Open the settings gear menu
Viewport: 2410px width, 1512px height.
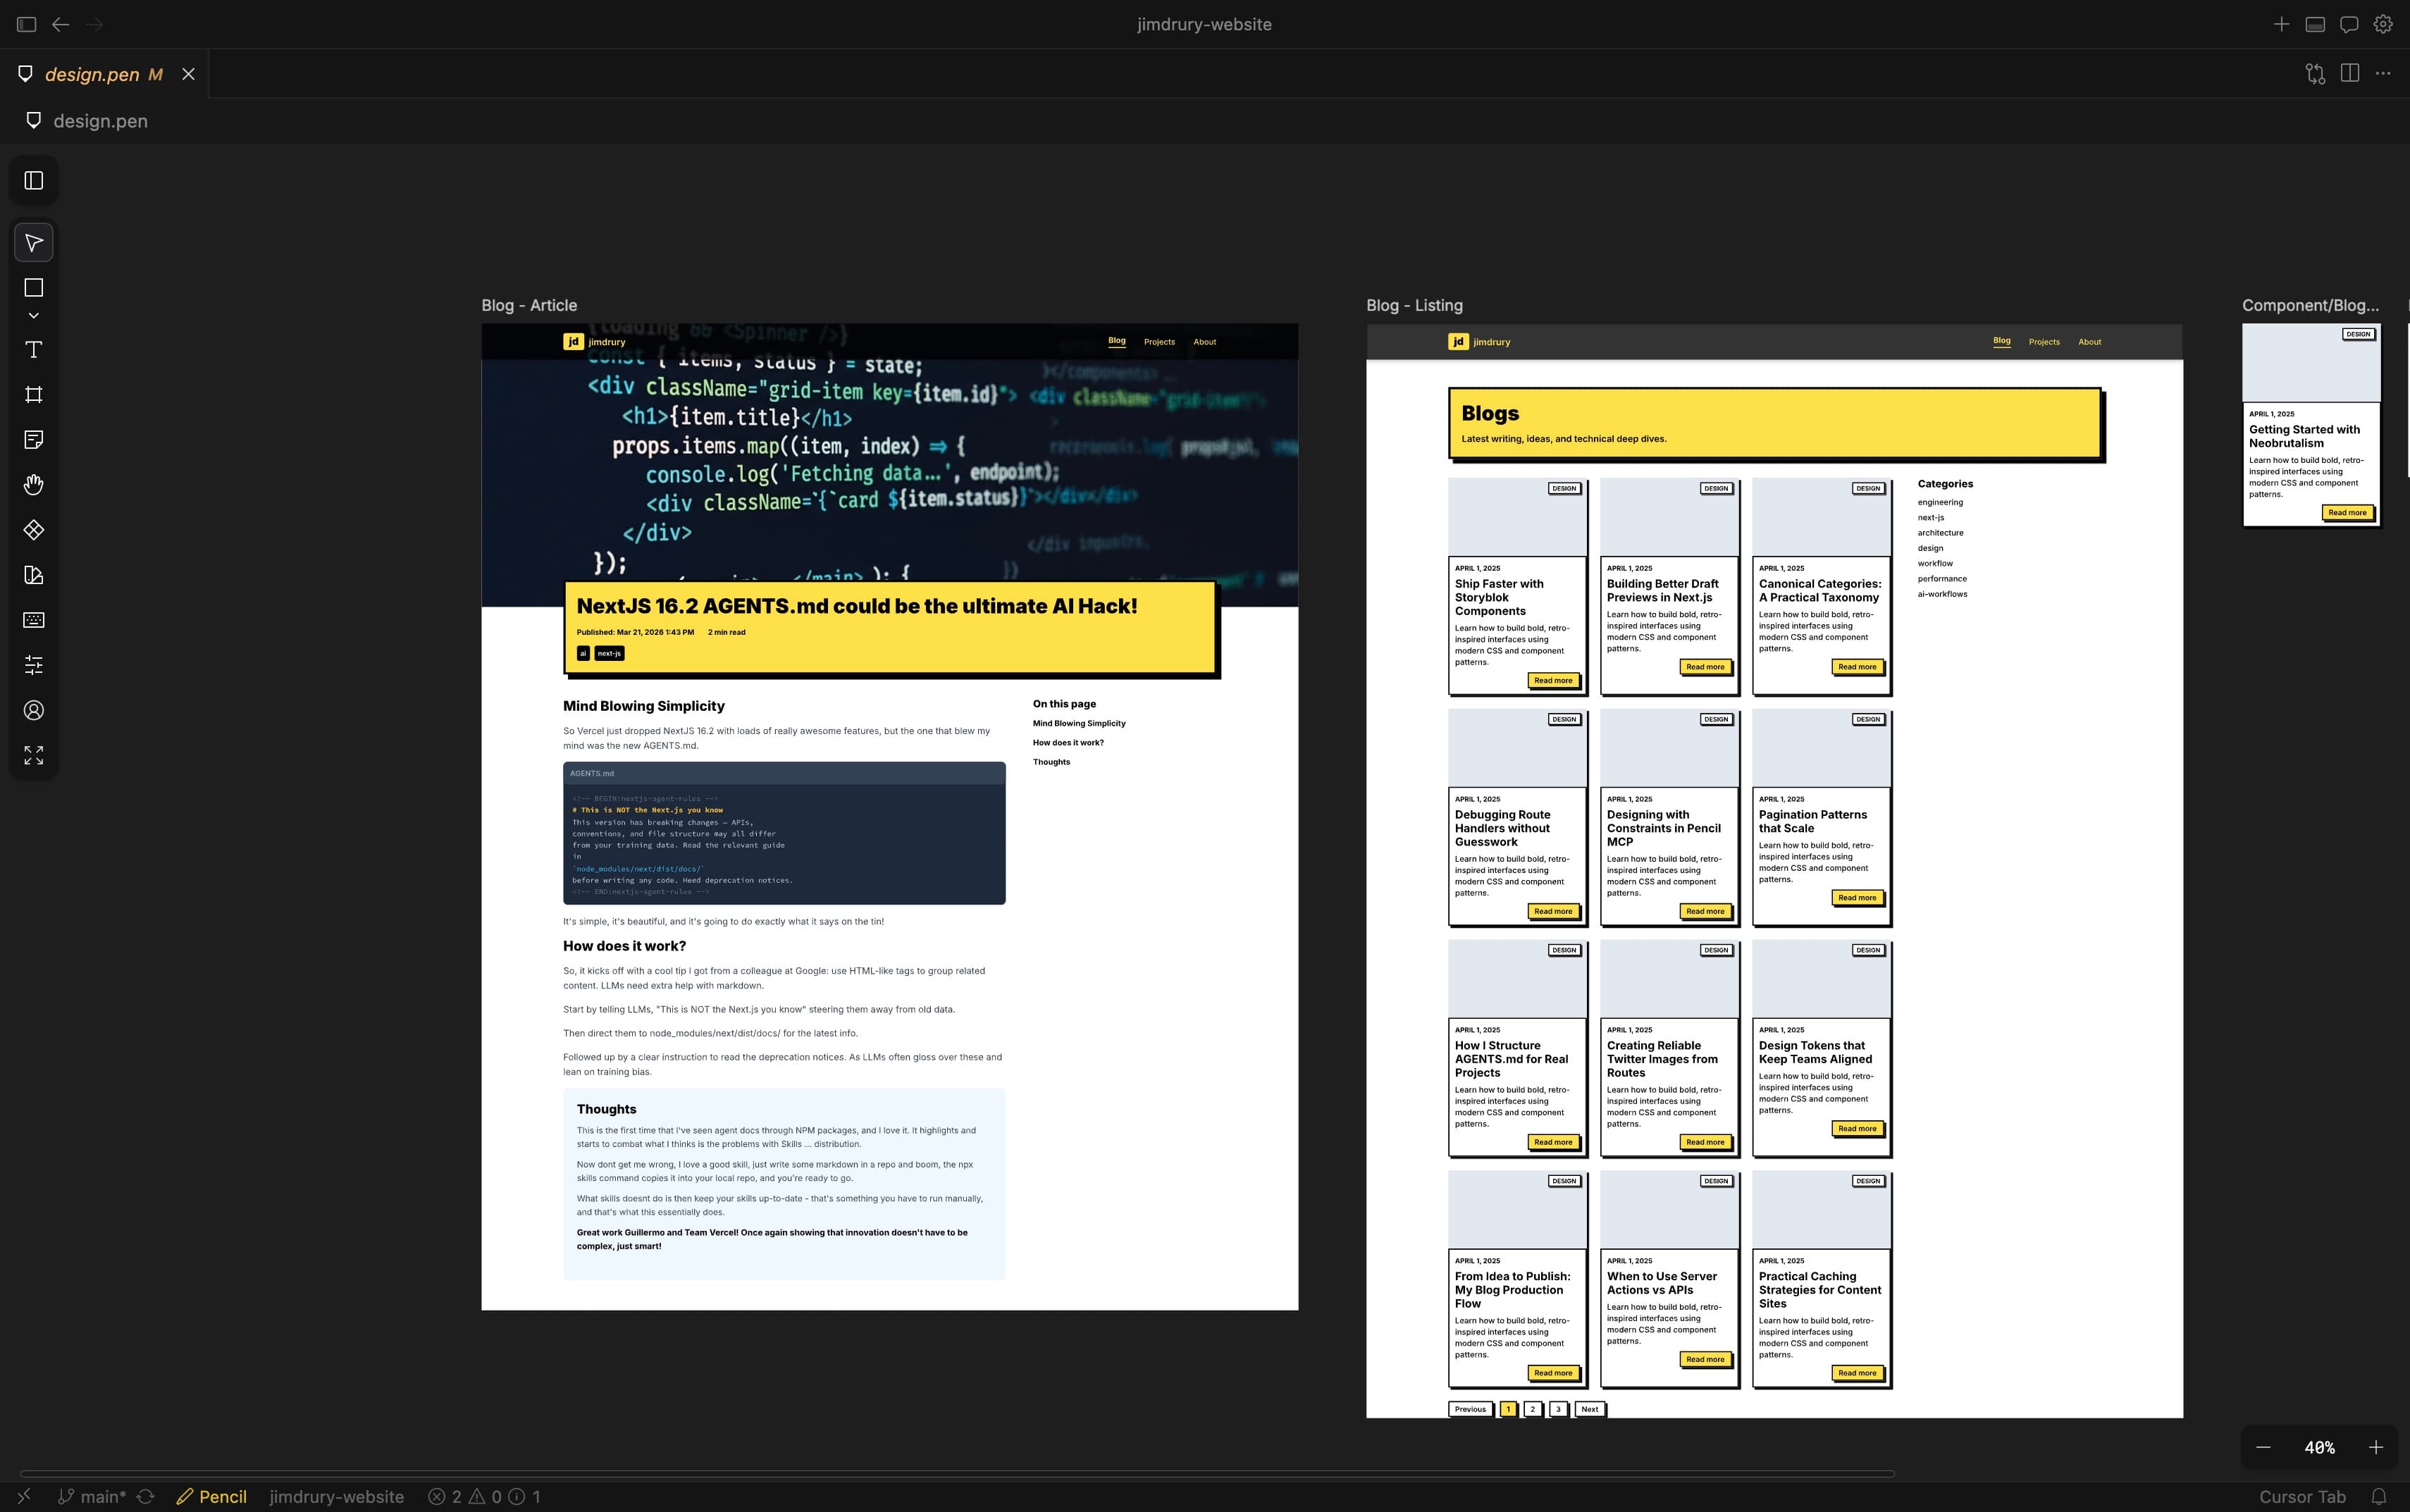click(x=2382, y=23)
